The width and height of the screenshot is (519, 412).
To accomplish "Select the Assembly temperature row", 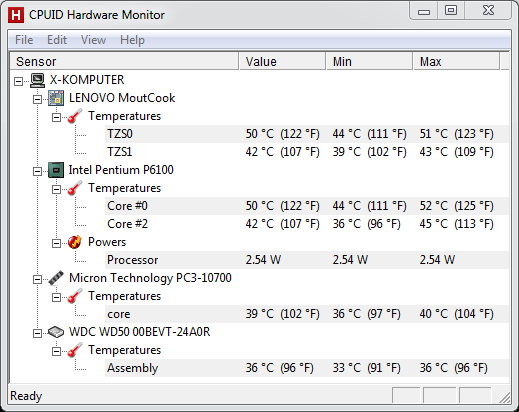I will [307, 368].
